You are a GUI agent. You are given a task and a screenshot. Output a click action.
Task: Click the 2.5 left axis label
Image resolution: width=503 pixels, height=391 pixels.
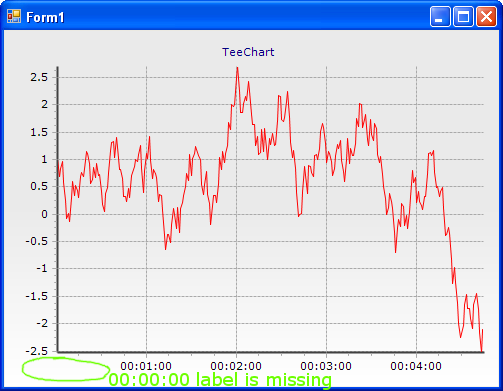click(x=39, y=77)
